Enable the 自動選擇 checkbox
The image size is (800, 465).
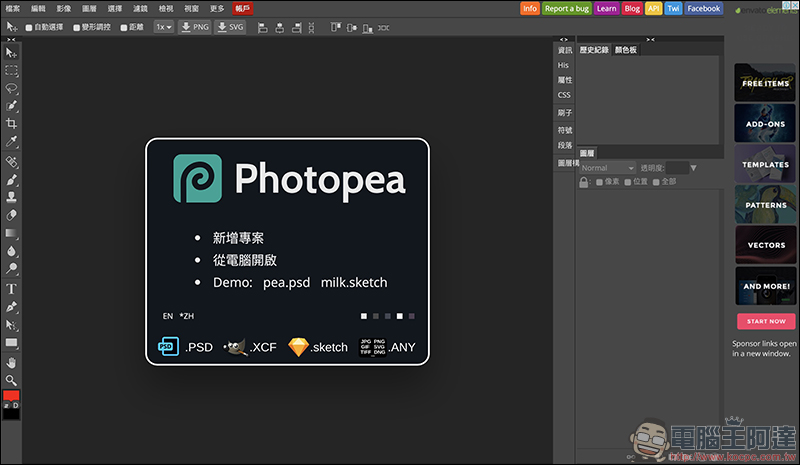[29, 28]
